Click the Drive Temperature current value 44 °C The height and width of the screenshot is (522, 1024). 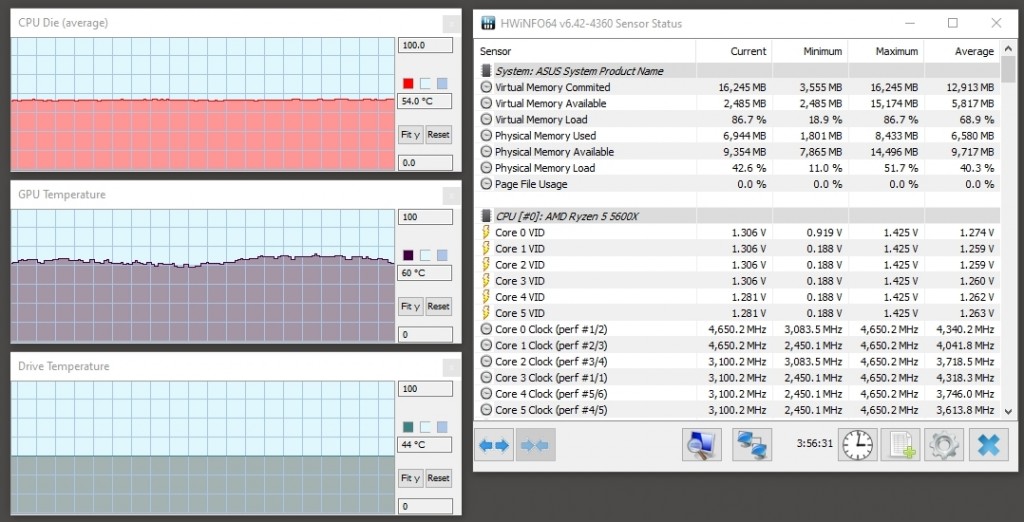tap(425, 445)
